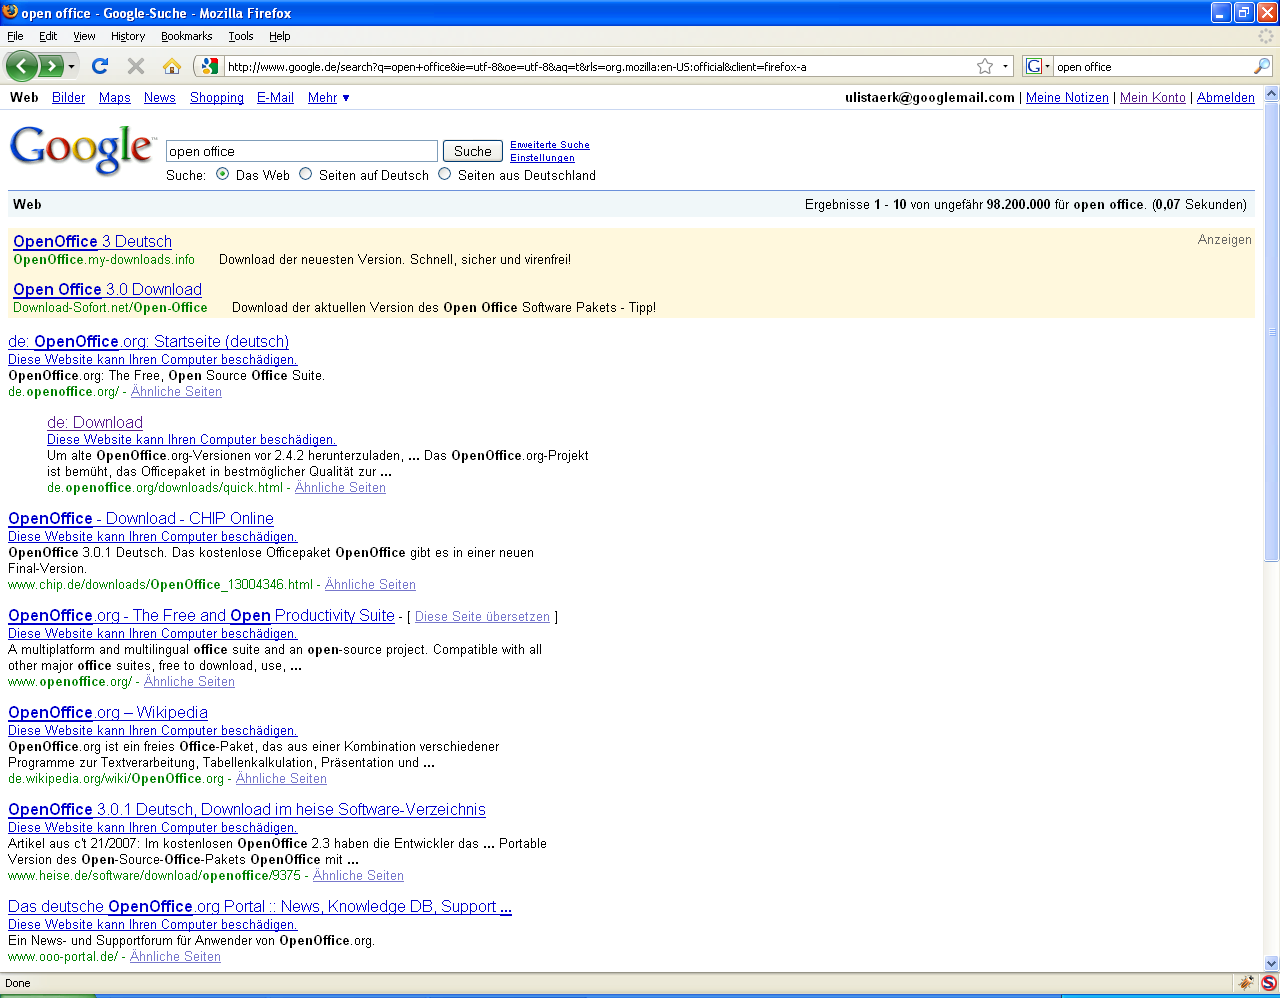Viewport: 1280px width, 998px height.
Task: Click the Done status bar text
Action: point(18,983)
